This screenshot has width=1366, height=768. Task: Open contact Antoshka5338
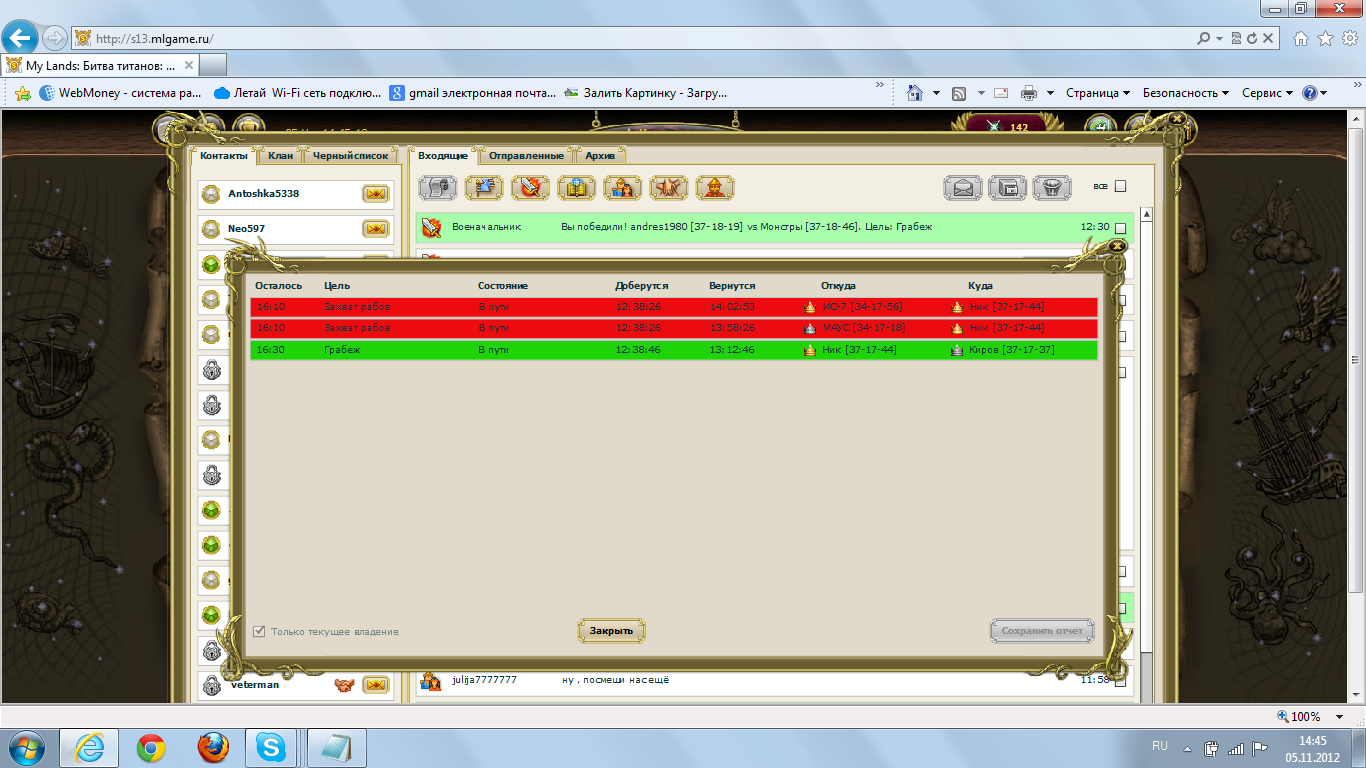263,194
